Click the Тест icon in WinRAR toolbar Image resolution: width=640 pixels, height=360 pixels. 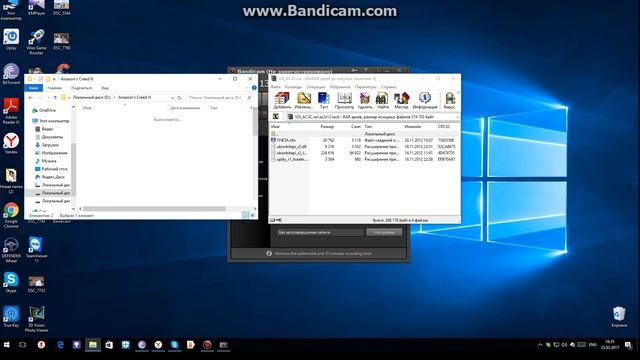(x=324, y=100)
